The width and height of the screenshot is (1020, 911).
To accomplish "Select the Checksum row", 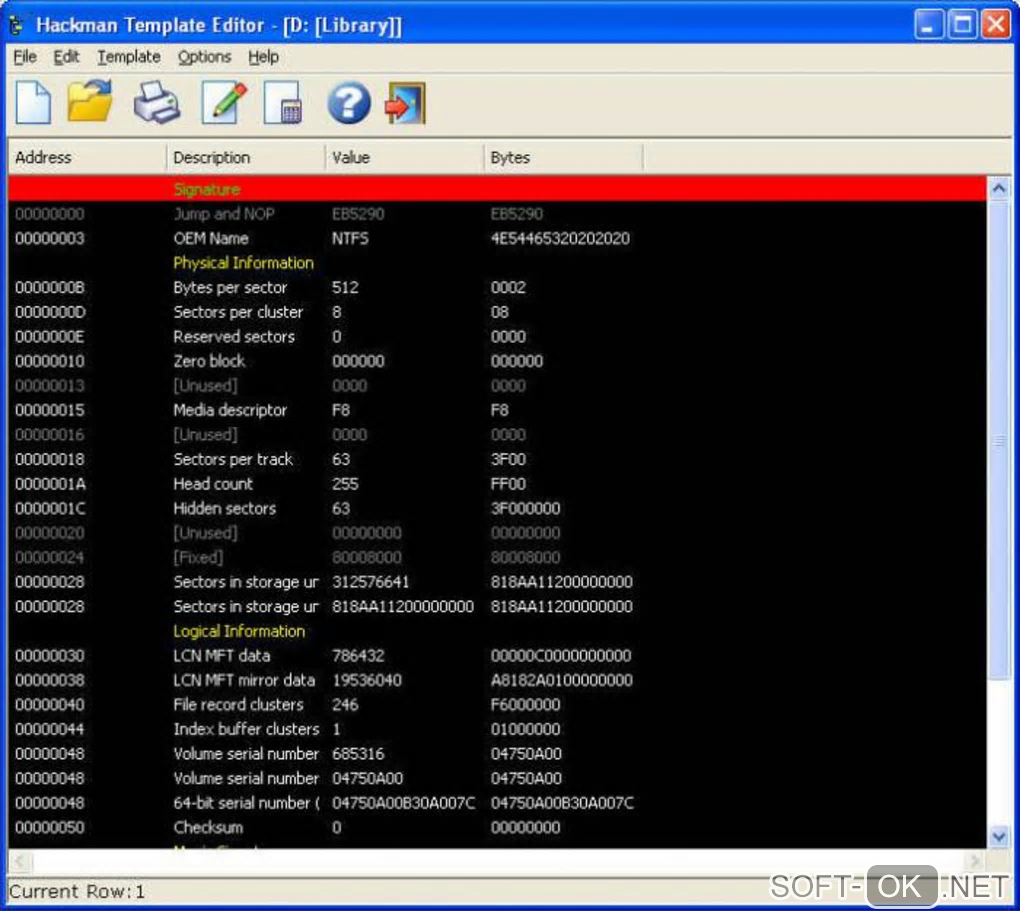I will pyautogui.click(x=497, y=828).
